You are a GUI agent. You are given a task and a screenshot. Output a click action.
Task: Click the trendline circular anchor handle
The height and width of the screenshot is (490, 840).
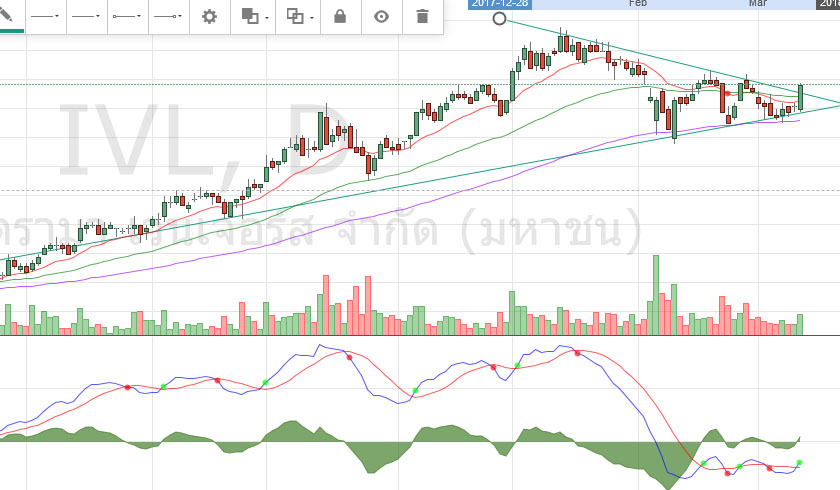[x=499, y=19]
